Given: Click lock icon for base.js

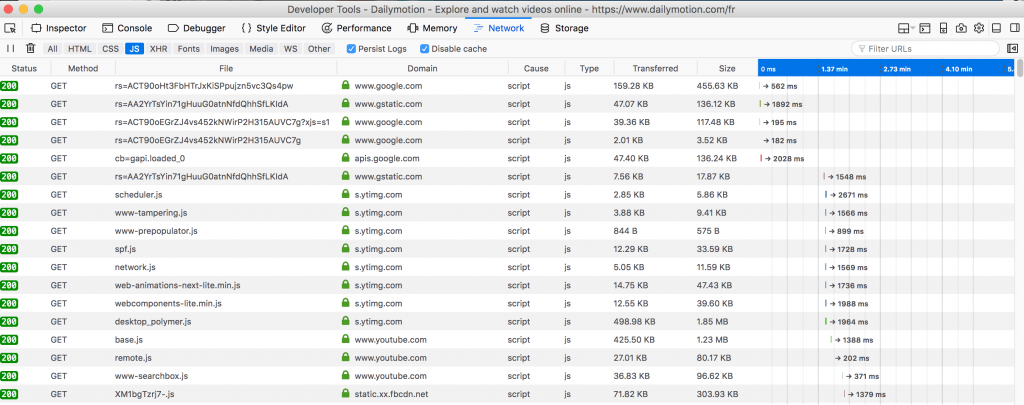Looking at the screenshot, I should (x=345, y=339).
